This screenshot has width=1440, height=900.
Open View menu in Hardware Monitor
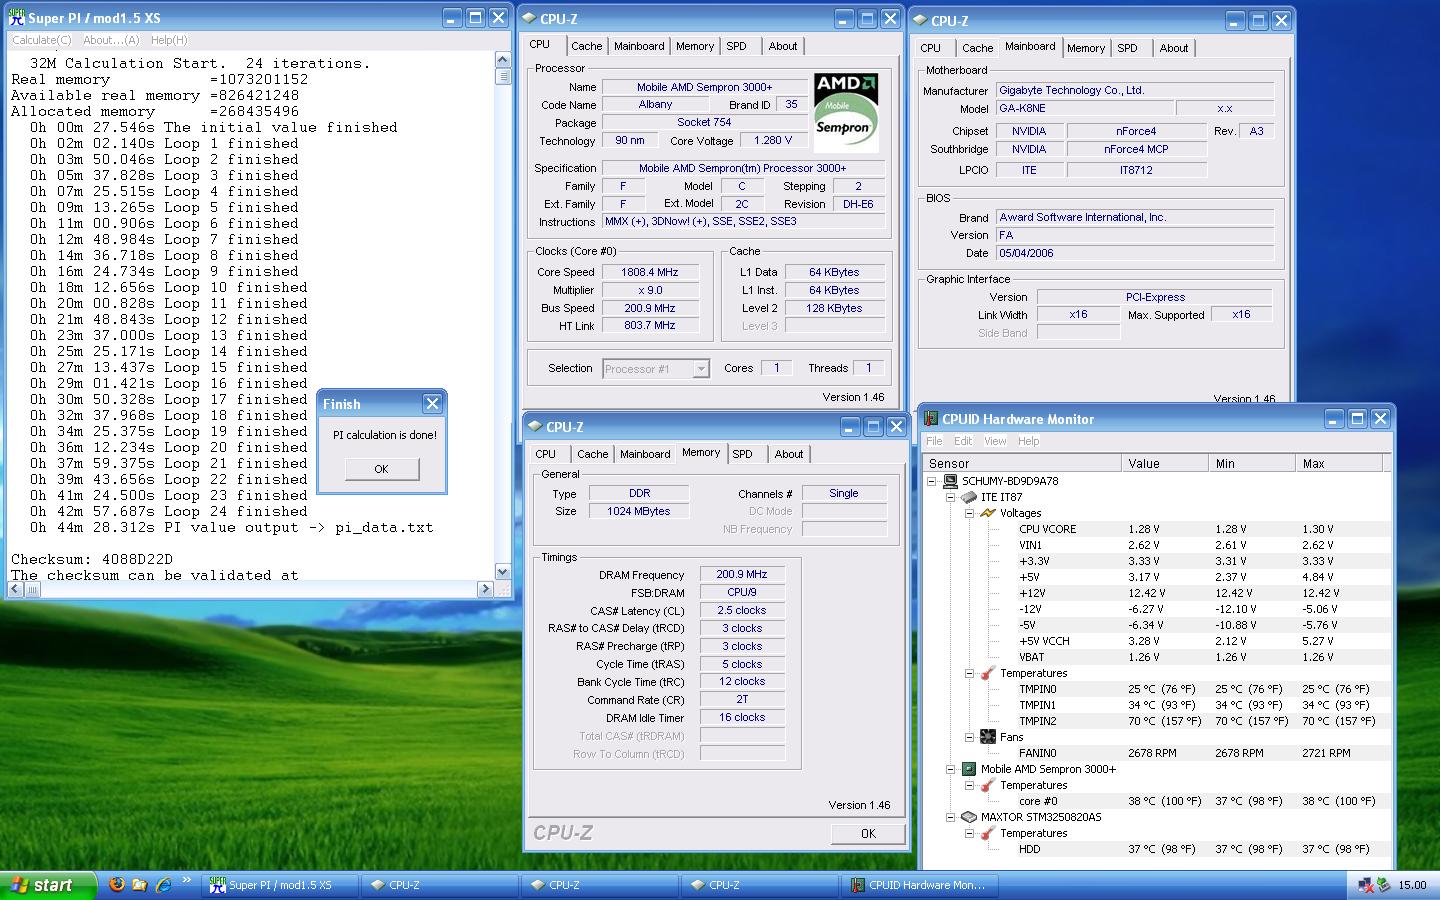click(x=995, y=441)
